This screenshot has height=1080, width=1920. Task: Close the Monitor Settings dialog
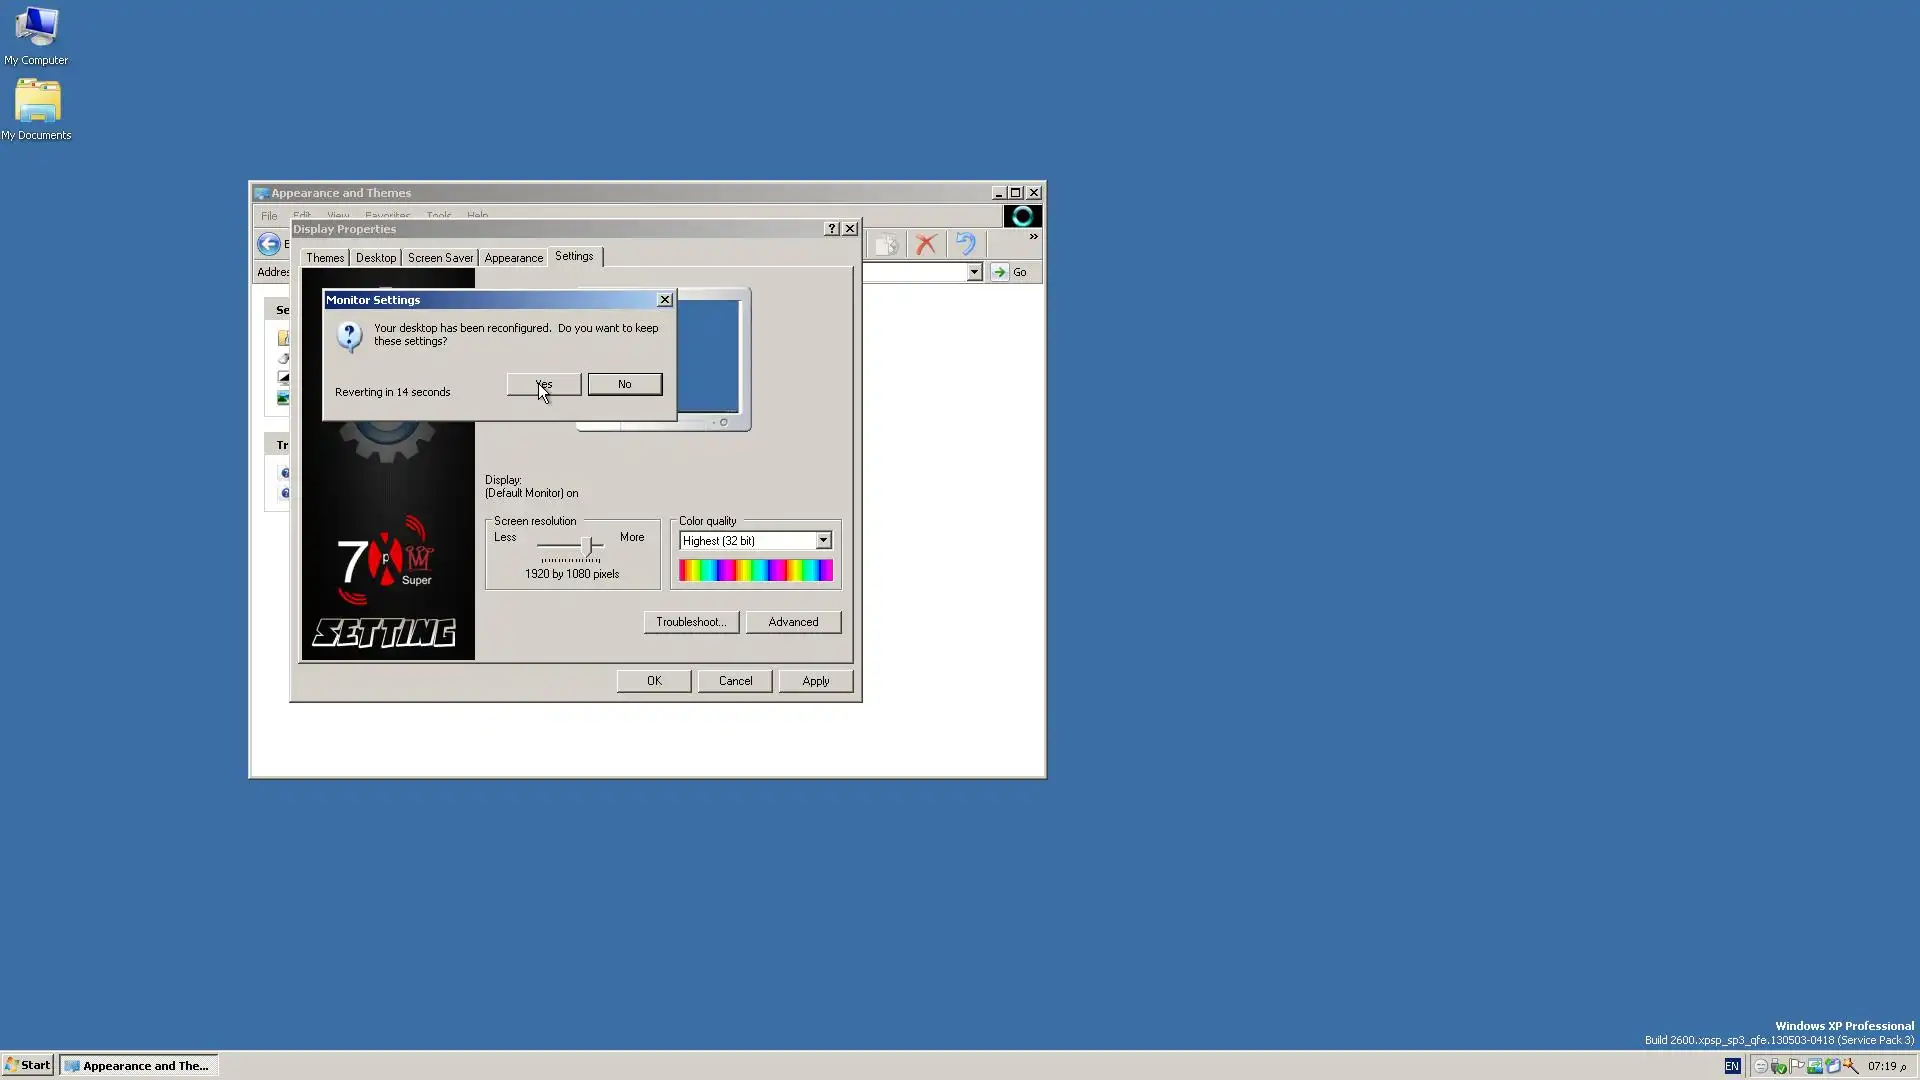point(664,300)
